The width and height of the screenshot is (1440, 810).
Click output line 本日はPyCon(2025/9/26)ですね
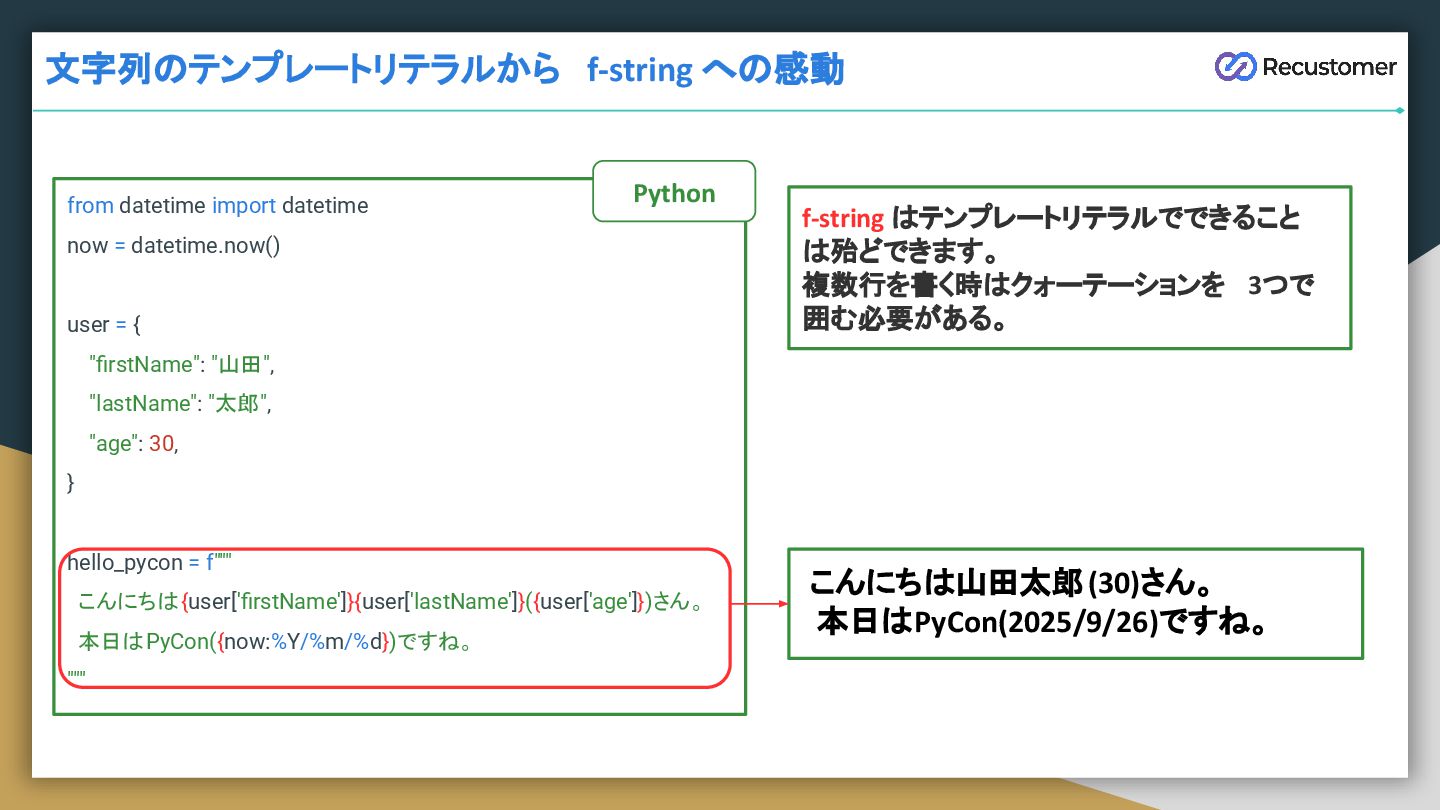1043,622
